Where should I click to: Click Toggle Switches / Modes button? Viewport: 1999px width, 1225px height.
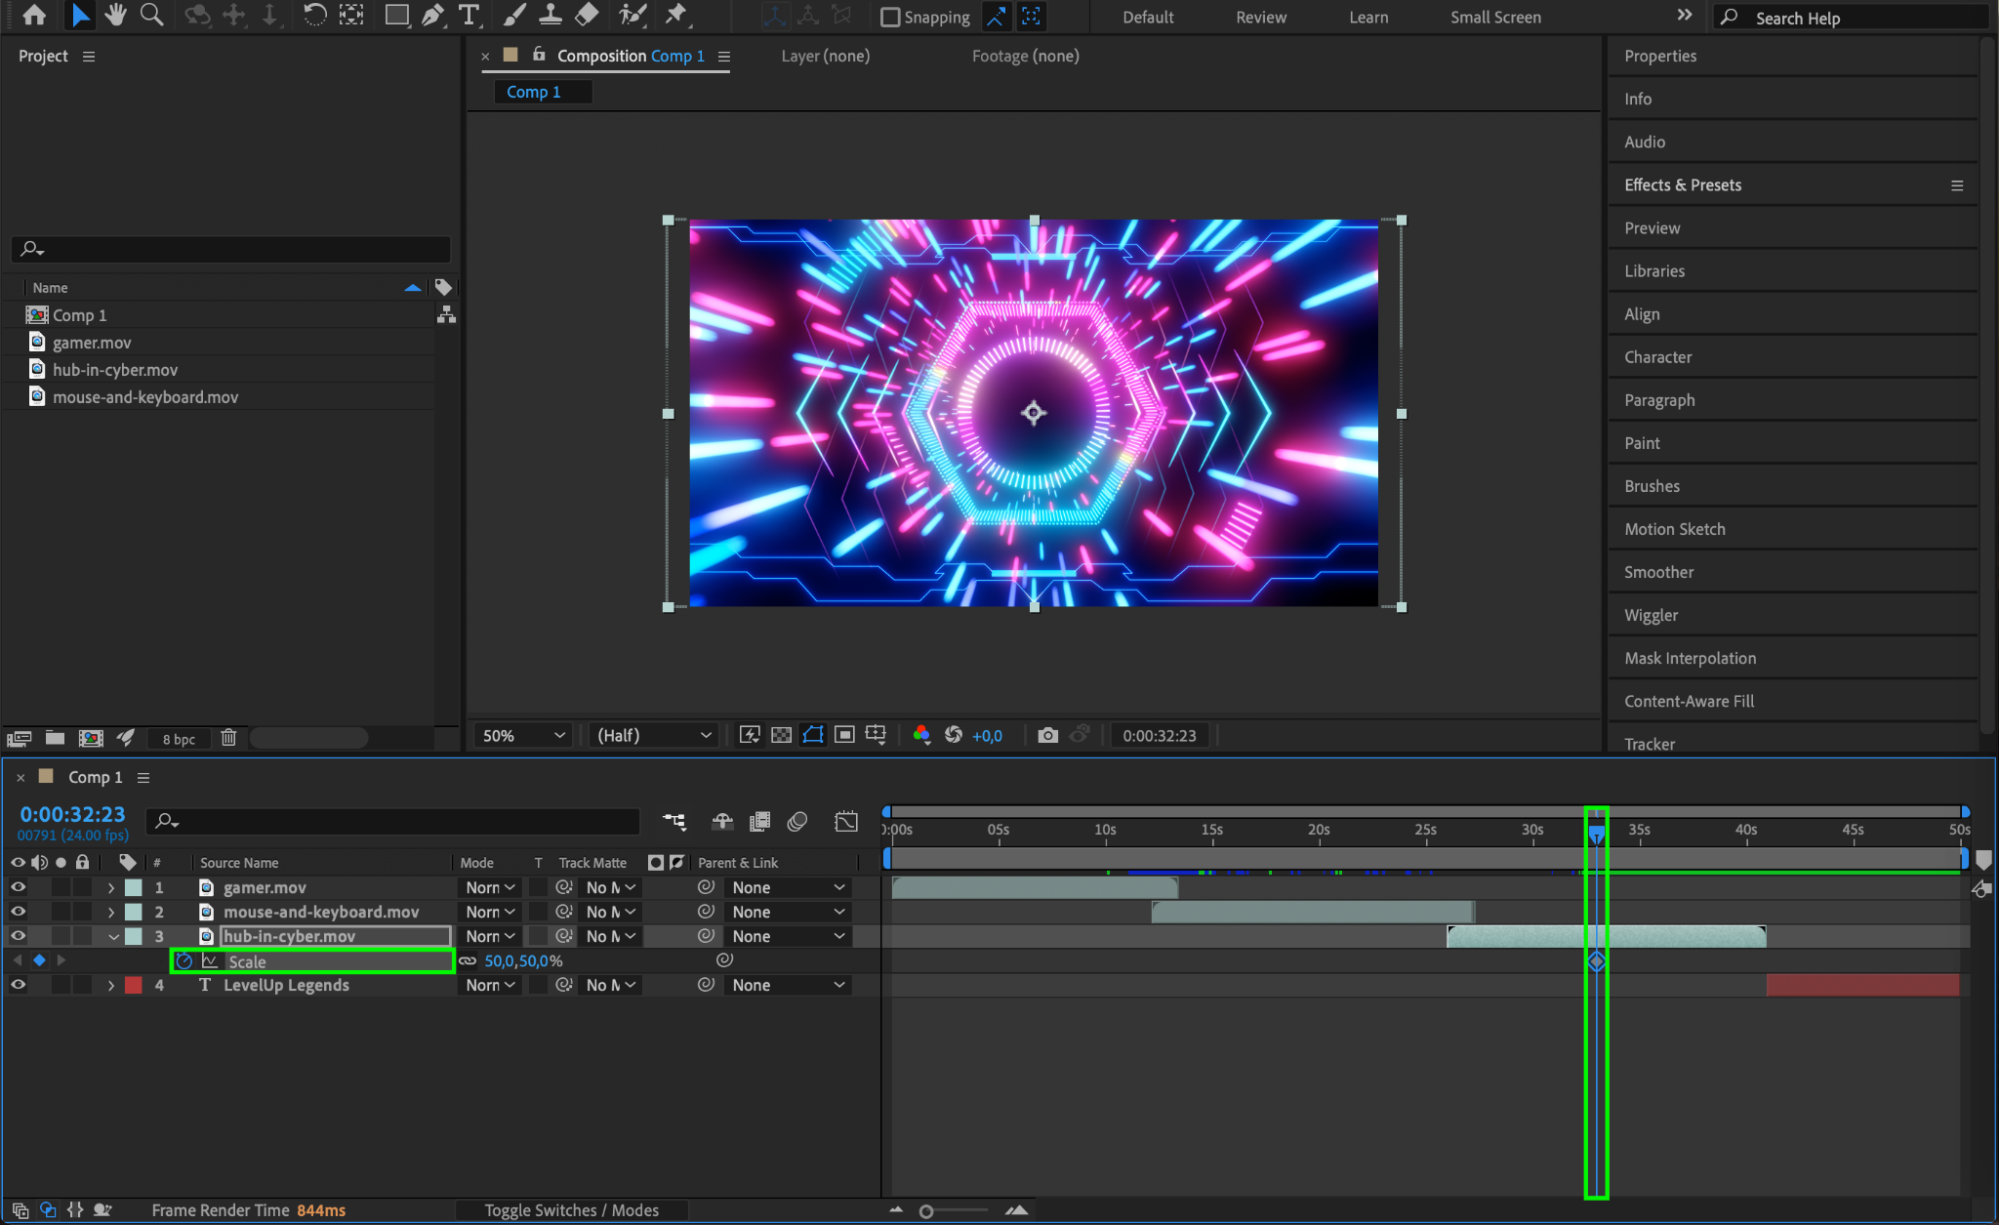pyautogui.click(x=571, y=1210)
